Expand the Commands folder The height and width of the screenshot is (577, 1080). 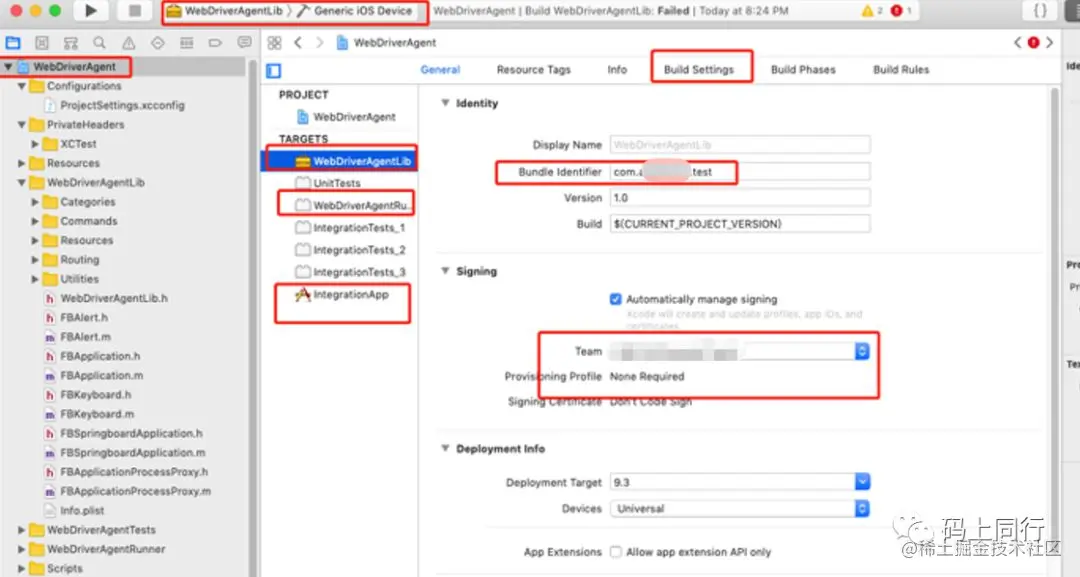(x=35, y=221)
